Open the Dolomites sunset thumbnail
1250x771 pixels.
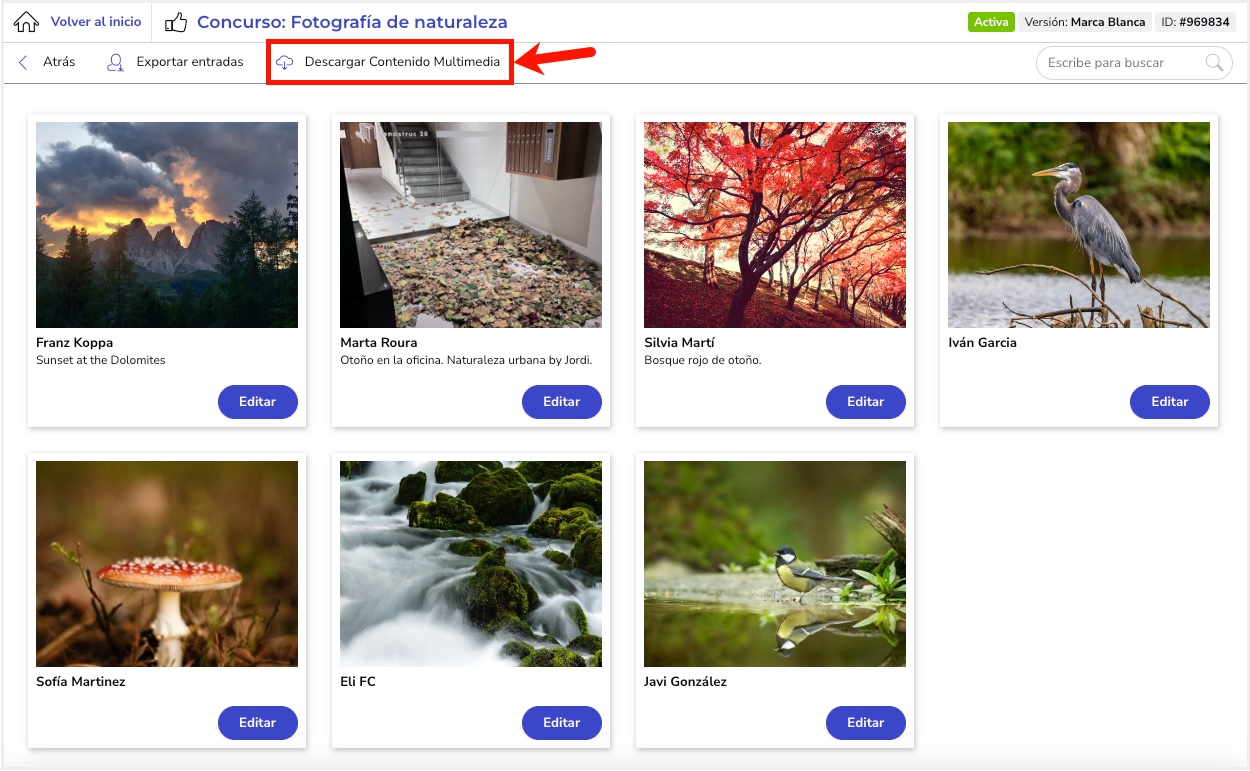pyautogui.click(x=167, y=225)
